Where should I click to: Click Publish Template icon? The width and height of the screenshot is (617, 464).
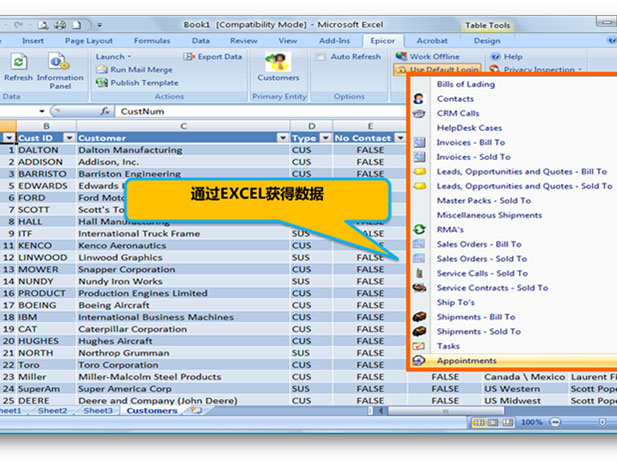(x=102, y=83)
